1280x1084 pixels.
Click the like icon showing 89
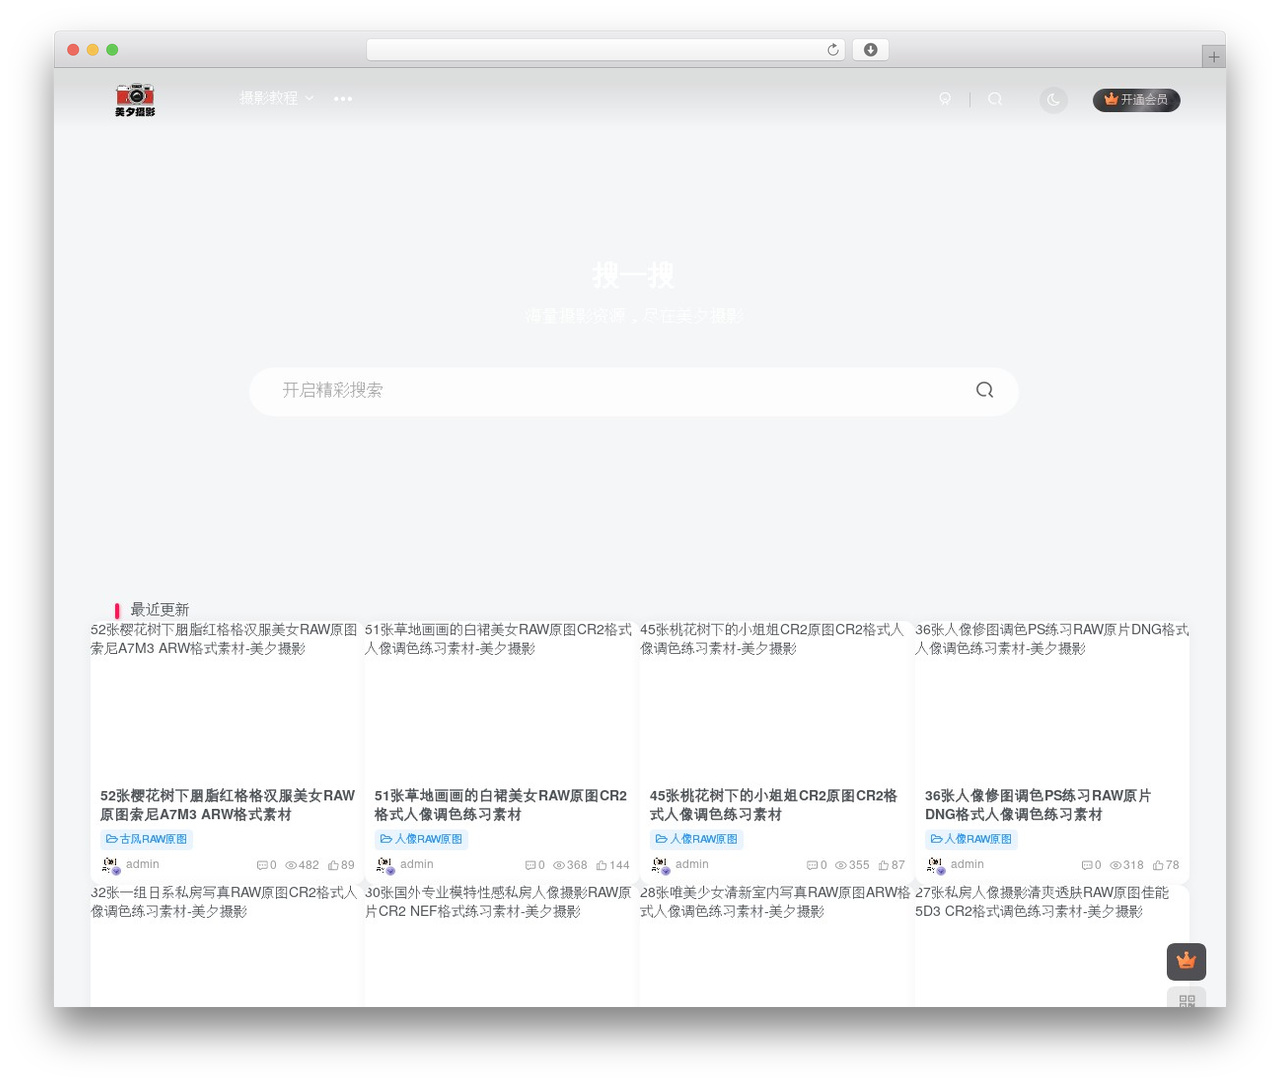tap(333, 866)
